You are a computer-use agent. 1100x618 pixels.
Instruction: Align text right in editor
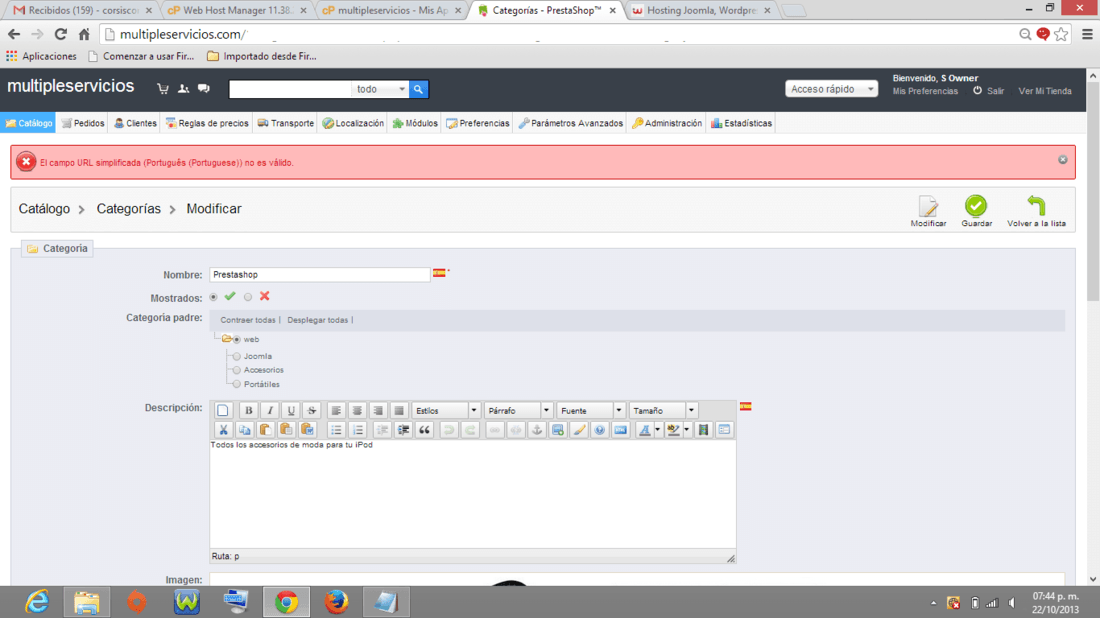point(378,410)
